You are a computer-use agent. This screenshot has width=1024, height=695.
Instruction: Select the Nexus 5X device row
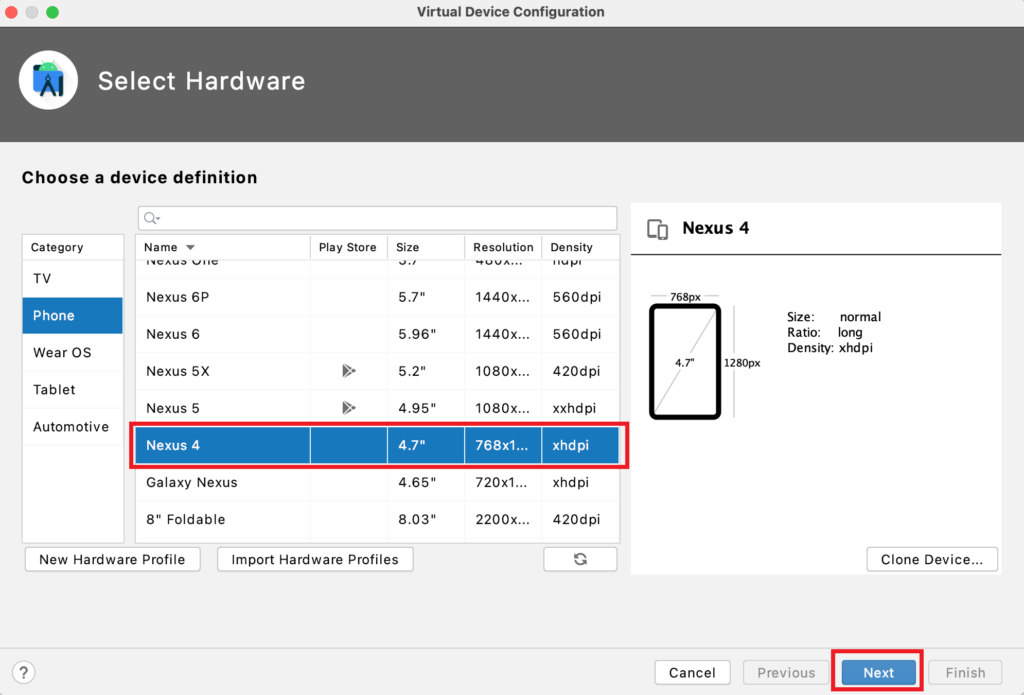click(377, 371)
